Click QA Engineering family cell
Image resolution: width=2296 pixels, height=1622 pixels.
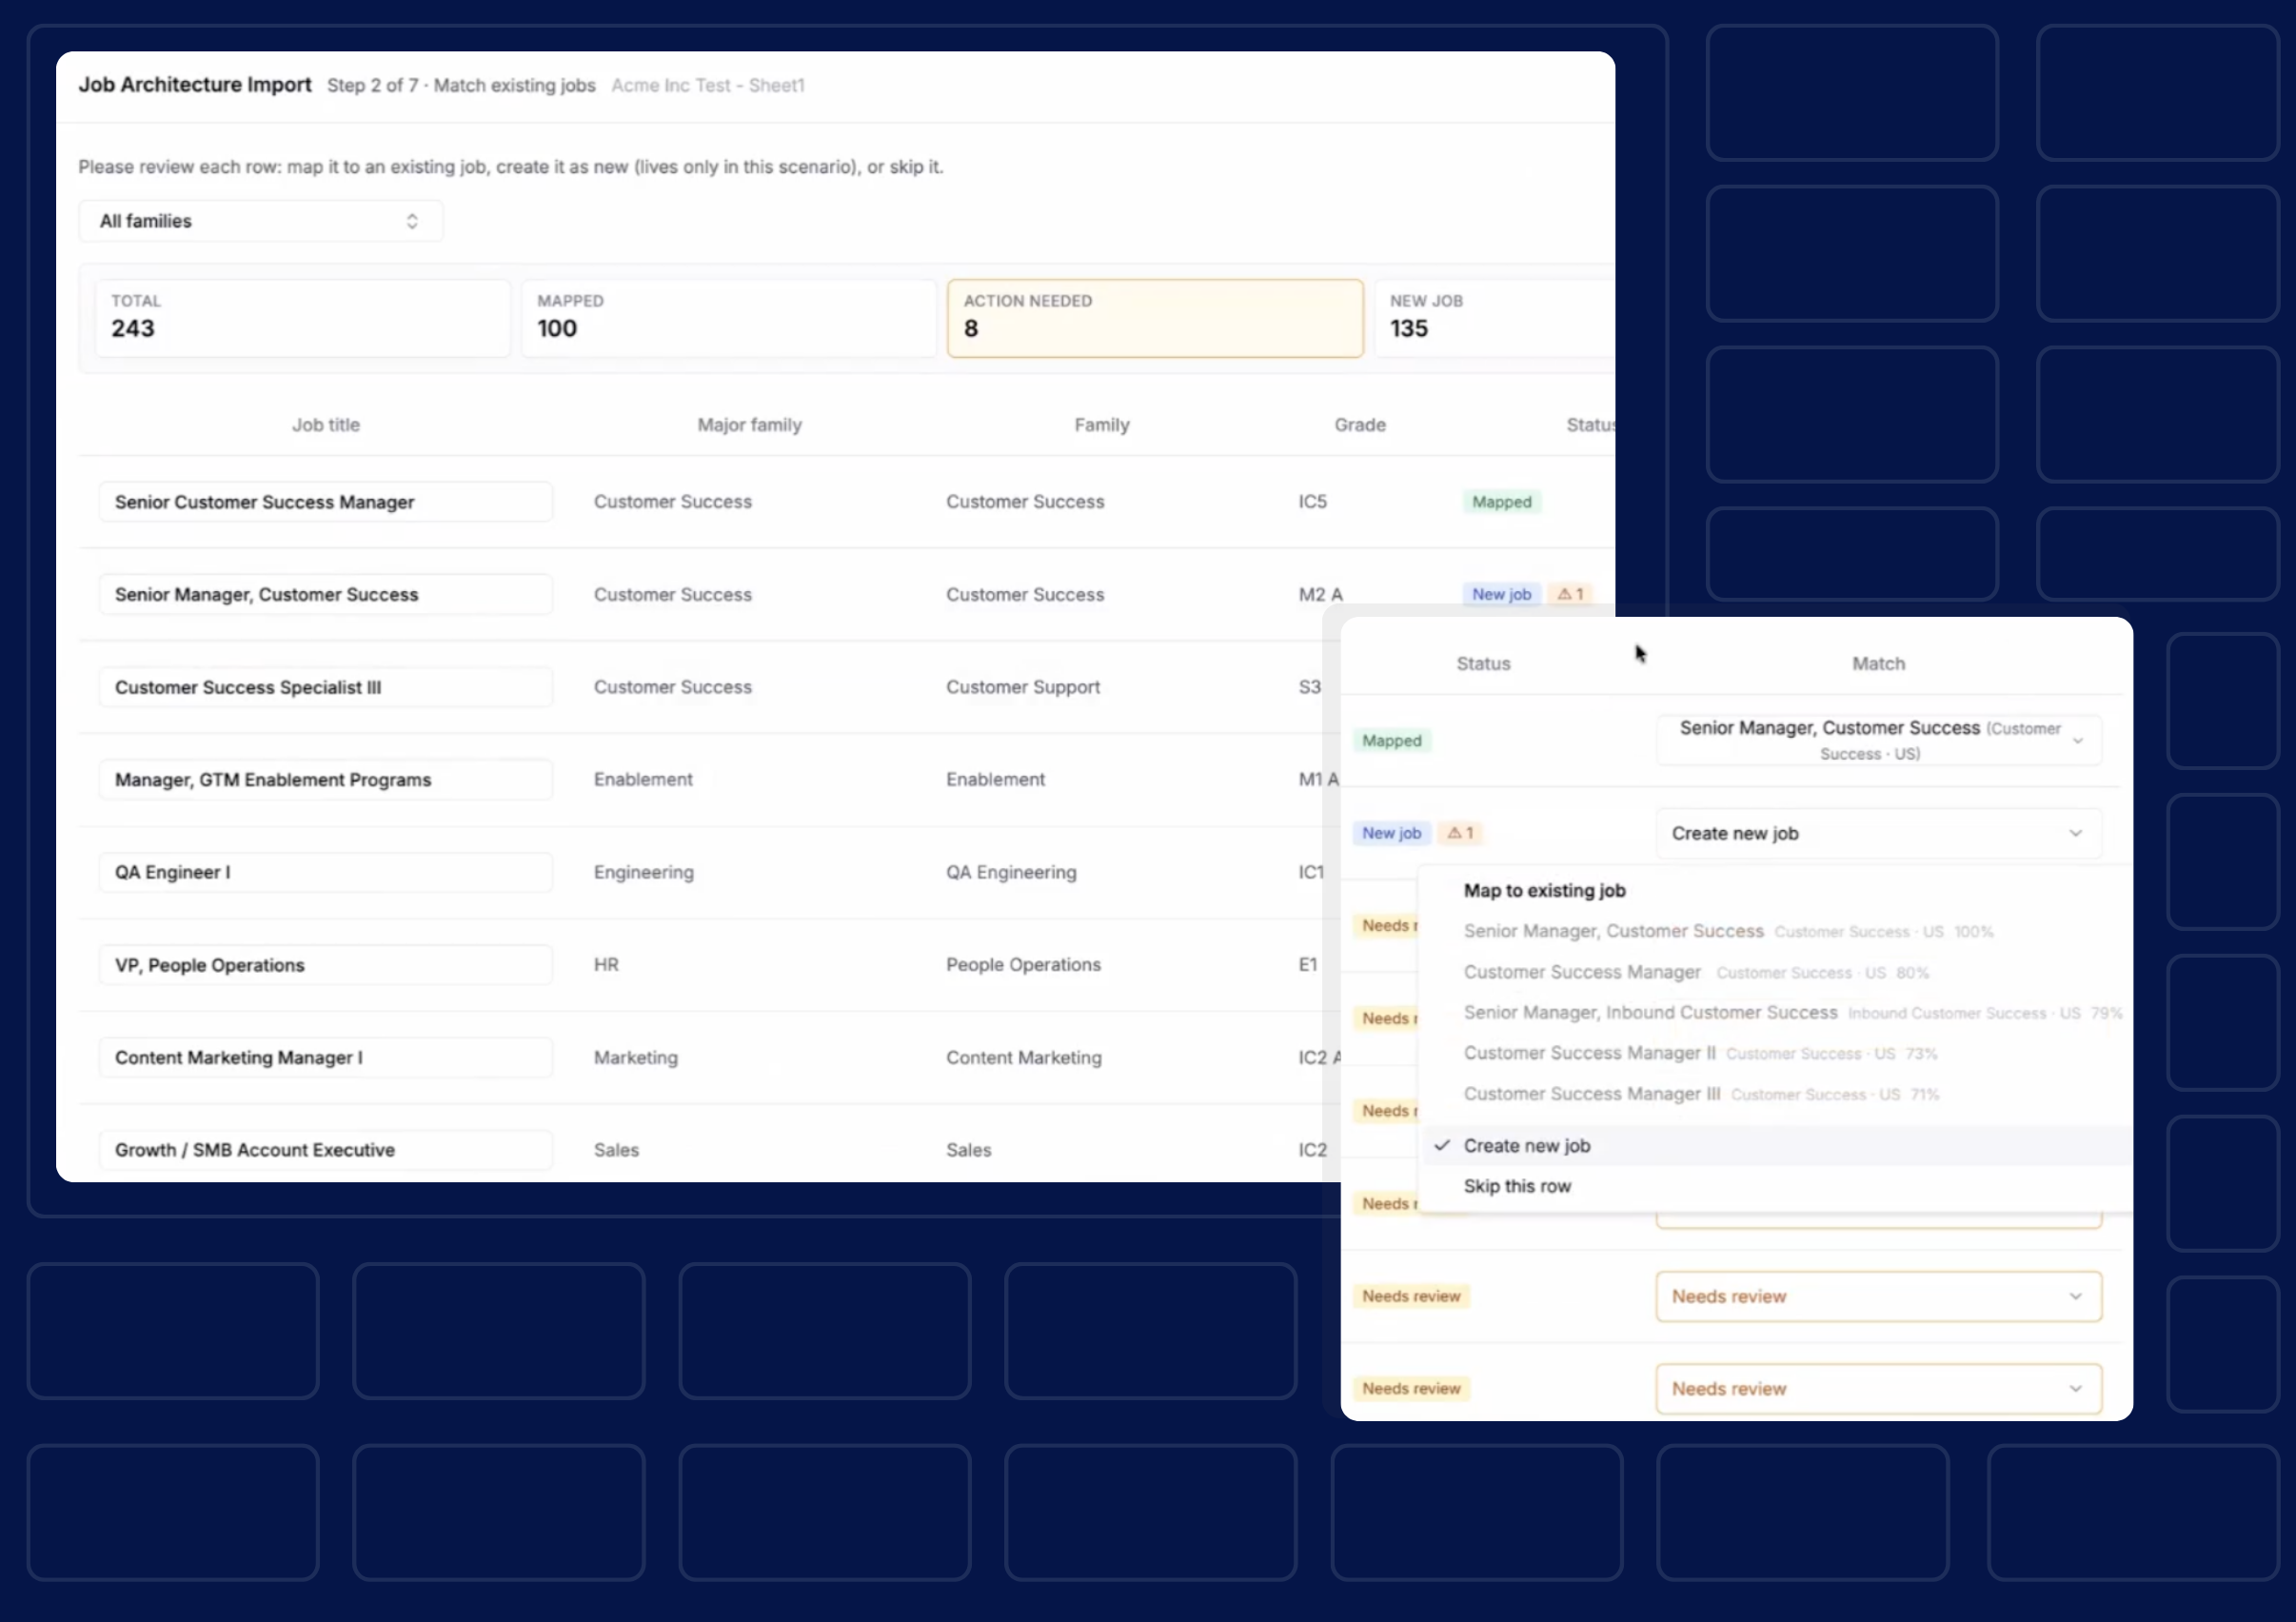click(x=1011, y=872)
